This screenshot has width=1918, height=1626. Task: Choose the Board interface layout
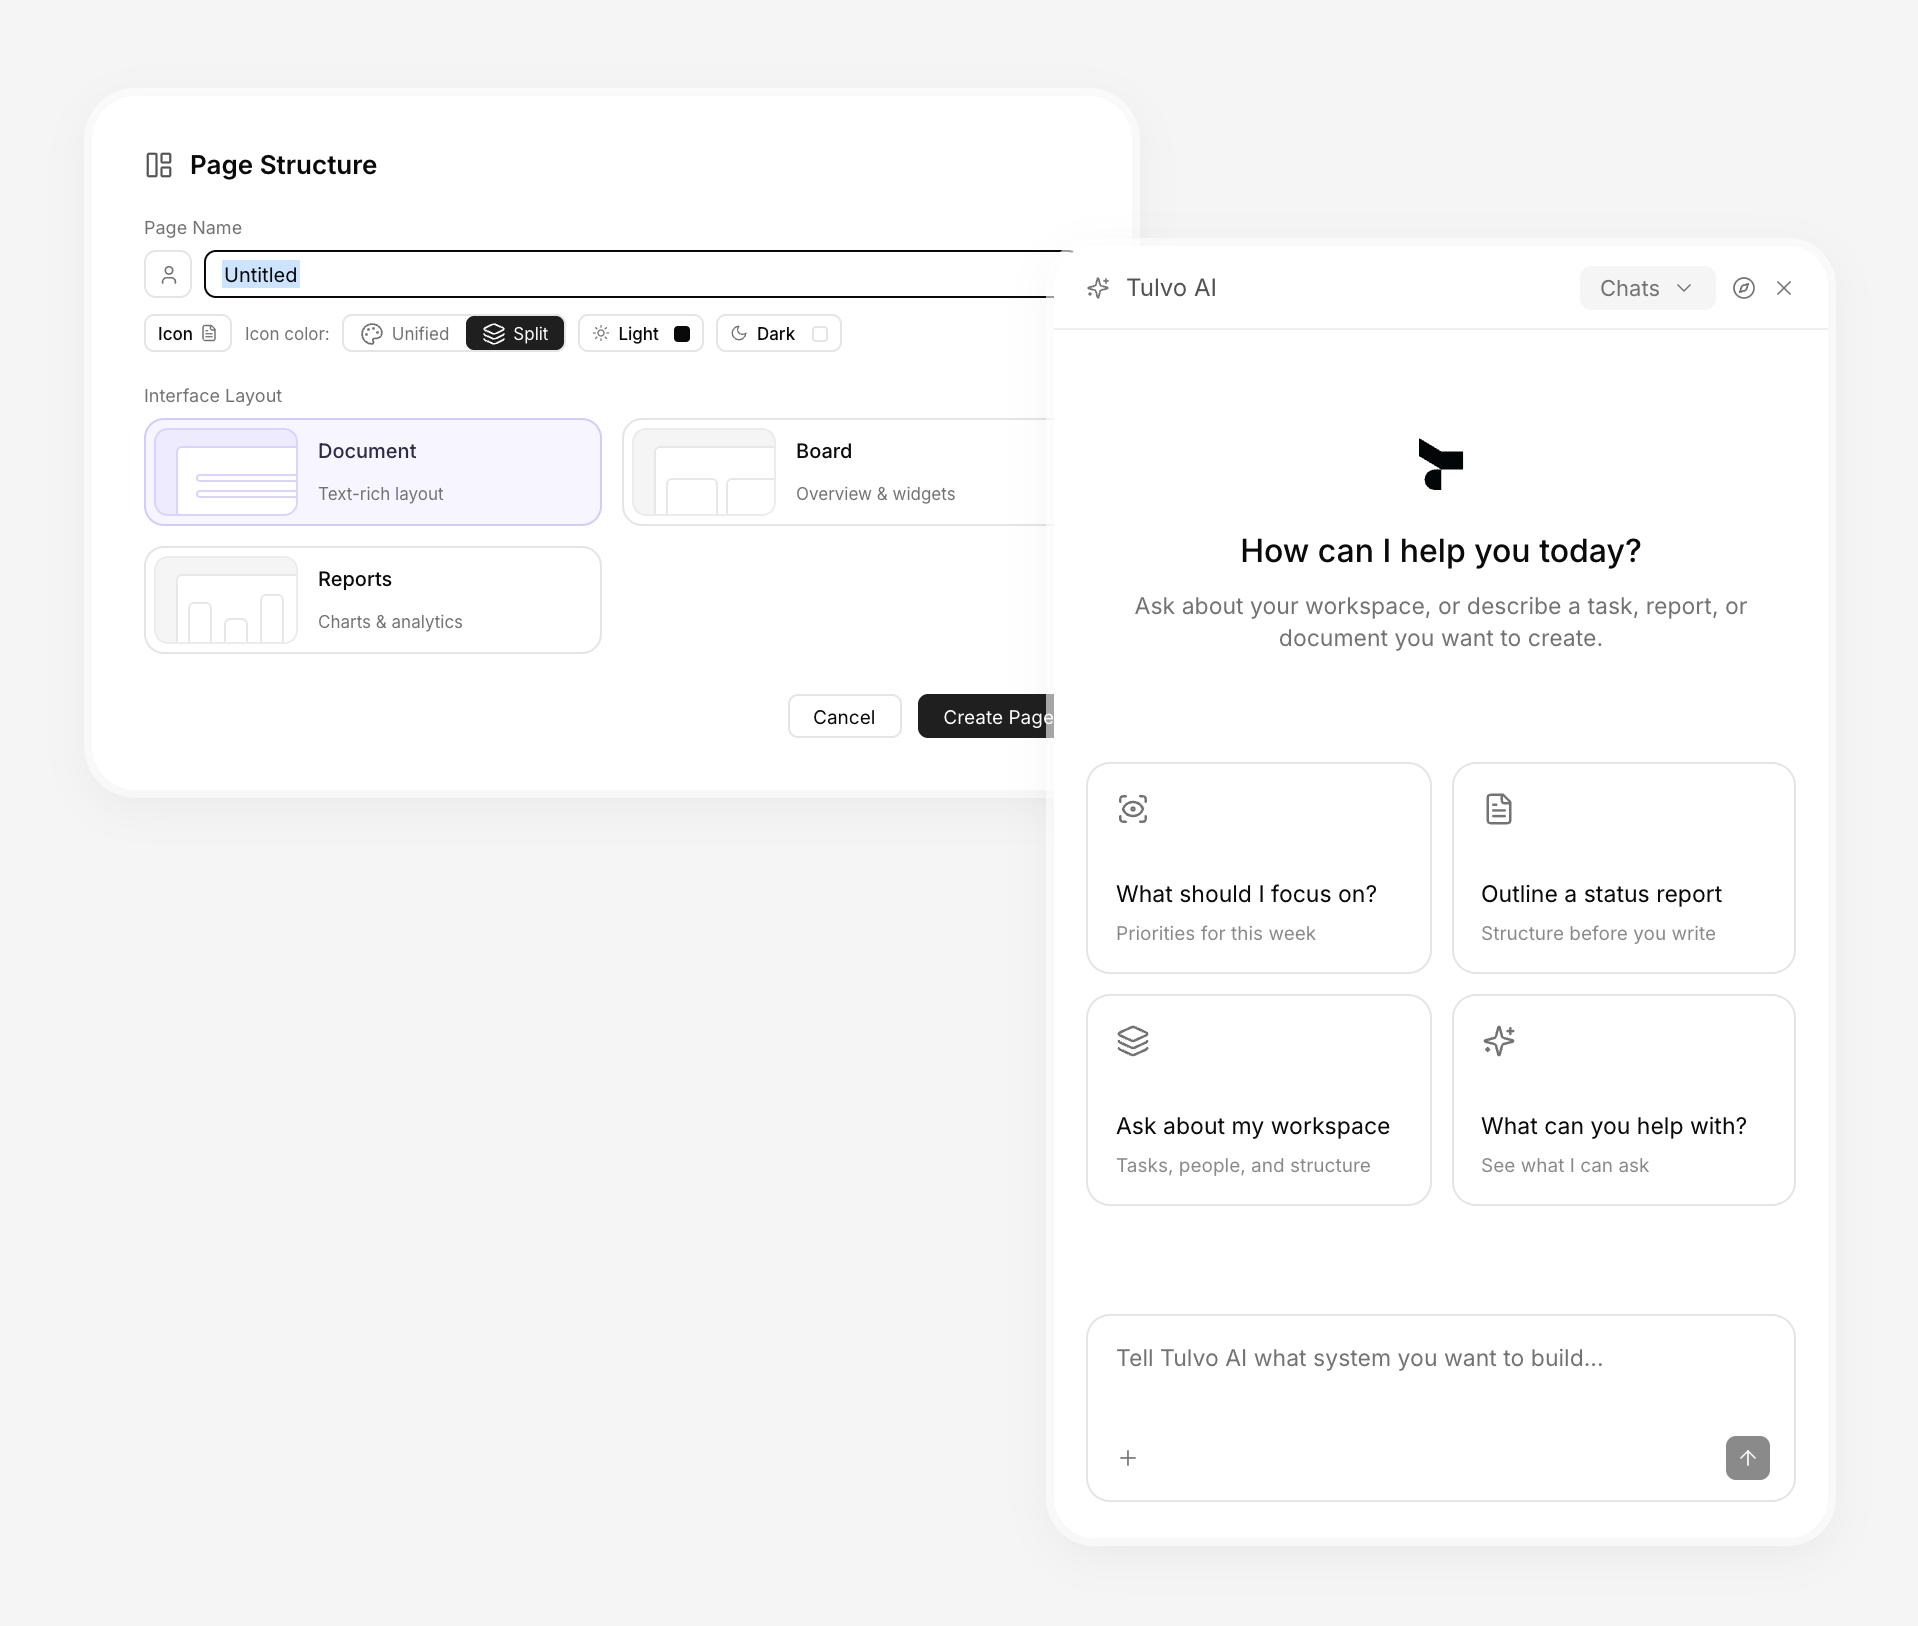[838, 472]
